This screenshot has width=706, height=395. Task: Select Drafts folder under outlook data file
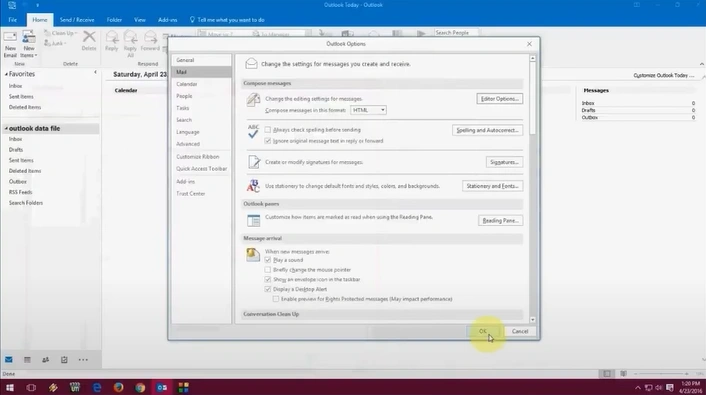click(x=16, y=150)
